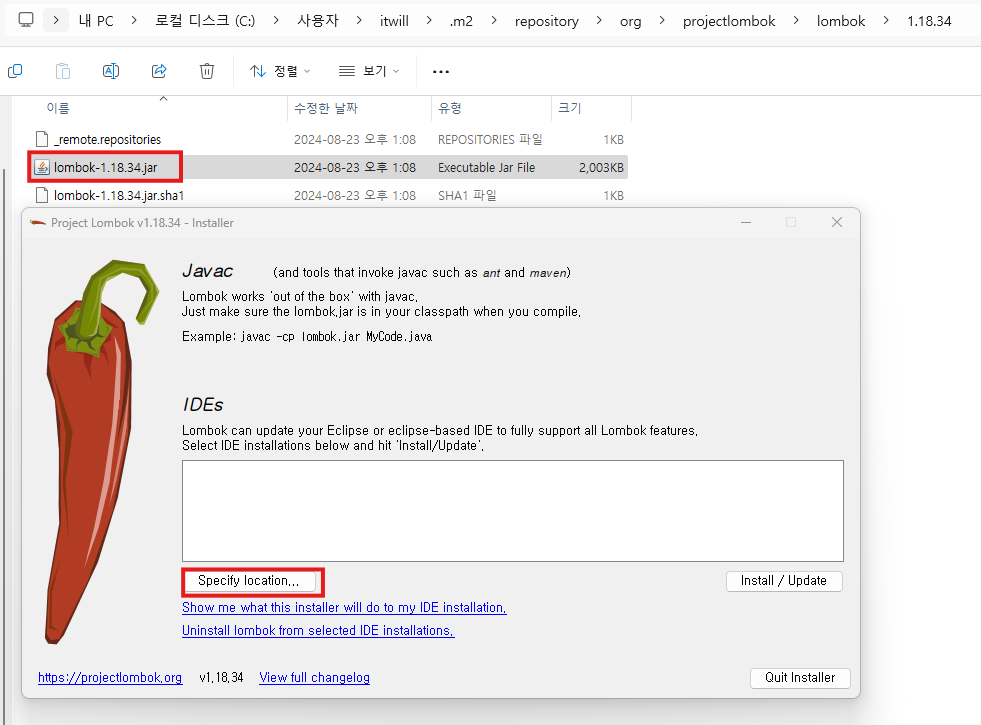Click Uninstall lombok from selected IDE installations link
Image resolution: width=981 pixels, height=725 pixels.
point(318,631)
